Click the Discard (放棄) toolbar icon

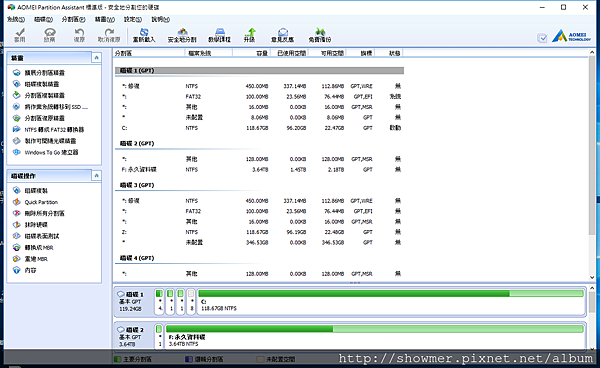[x=49, y=35]
